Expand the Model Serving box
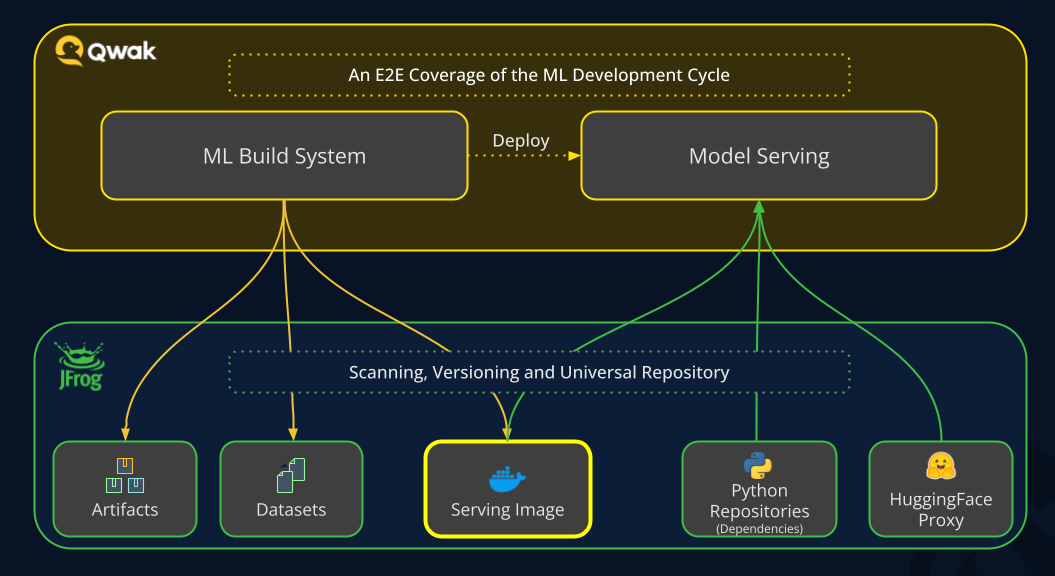Screen dimensions: 1055x576 coord(758,156)
